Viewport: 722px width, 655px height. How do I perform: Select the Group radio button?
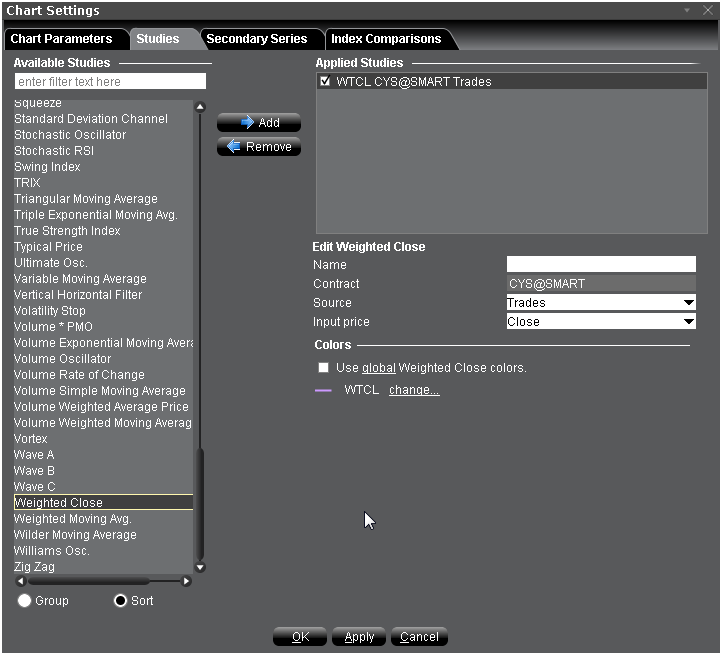coord(25,601)
